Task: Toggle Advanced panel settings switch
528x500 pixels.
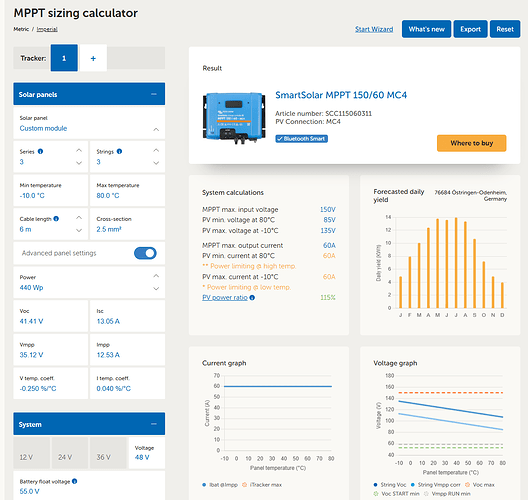Action: (x=145, y=253)
